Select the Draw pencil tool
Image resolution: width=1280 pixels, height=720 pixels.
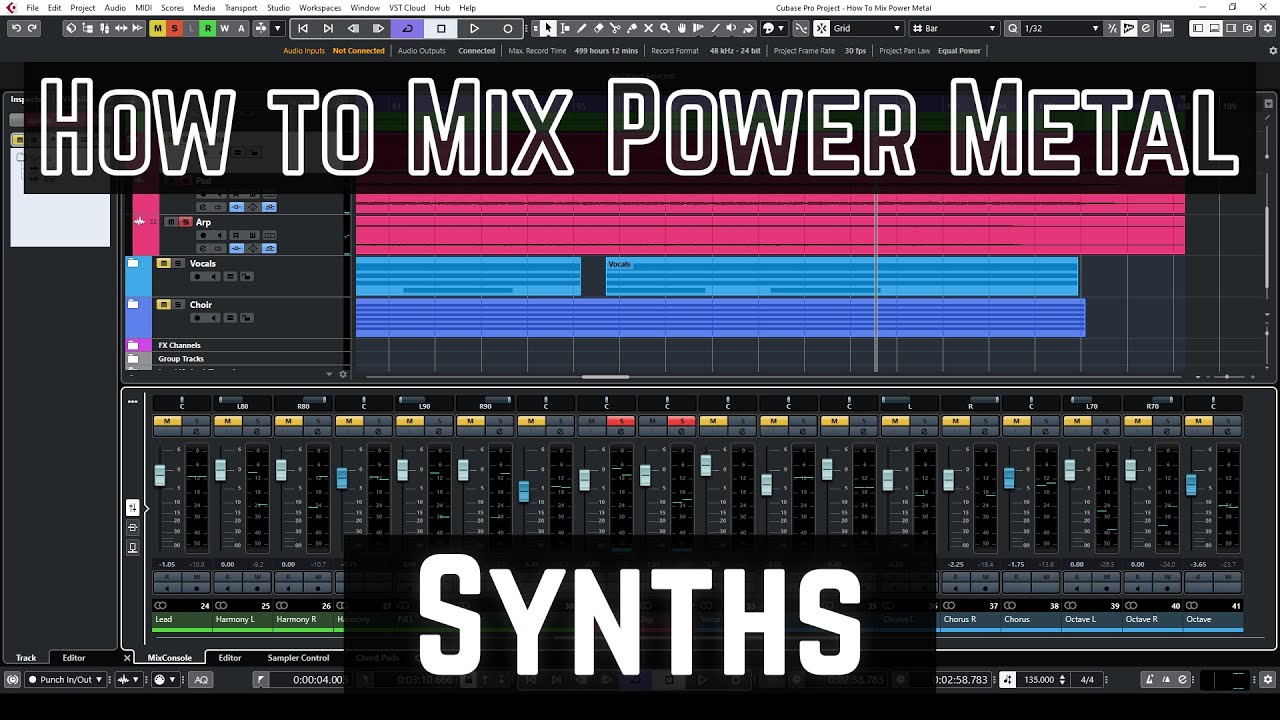pos(582,28)
